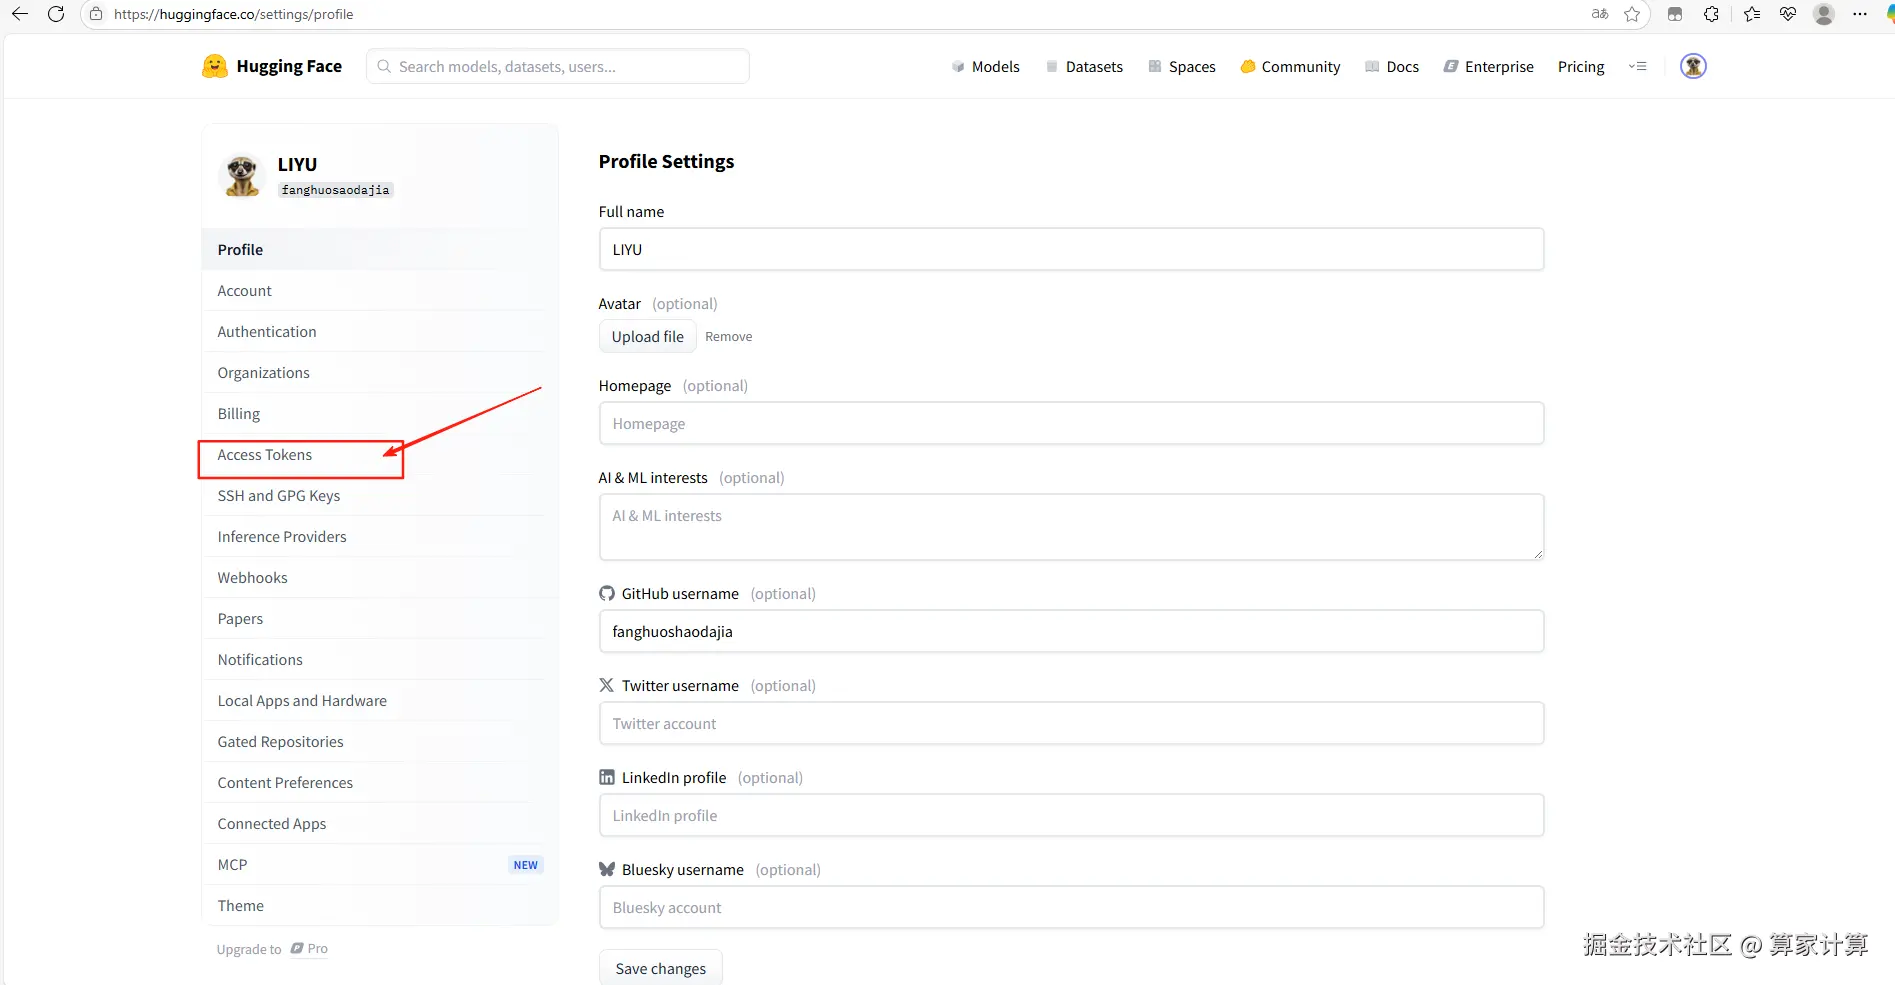Click the Homepage input field
The height and width of the screenshot is (985, 1895).
[x=1071, y=423]
